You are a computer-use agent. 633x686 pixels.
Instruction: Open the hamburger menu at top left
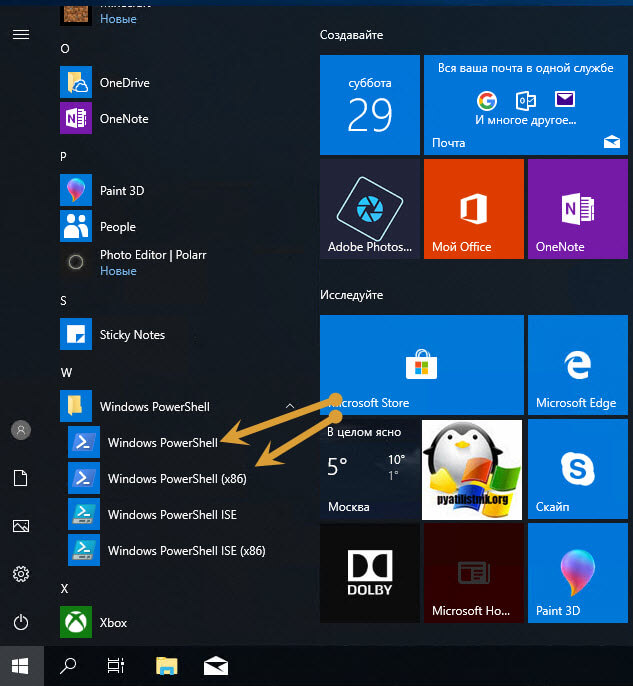(20, 34)
